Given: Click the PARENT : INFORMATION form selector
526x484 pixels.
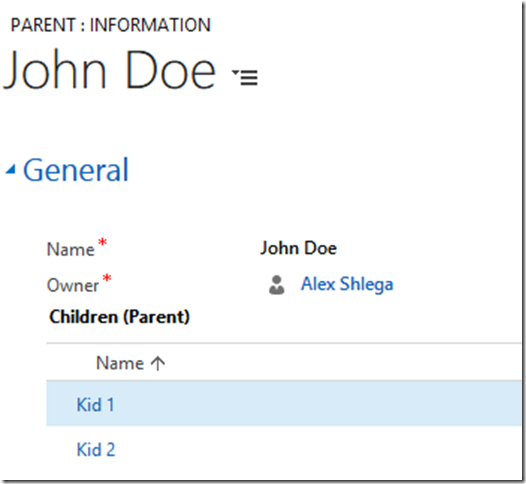Looking at the screenshot, I should point(111,25).
